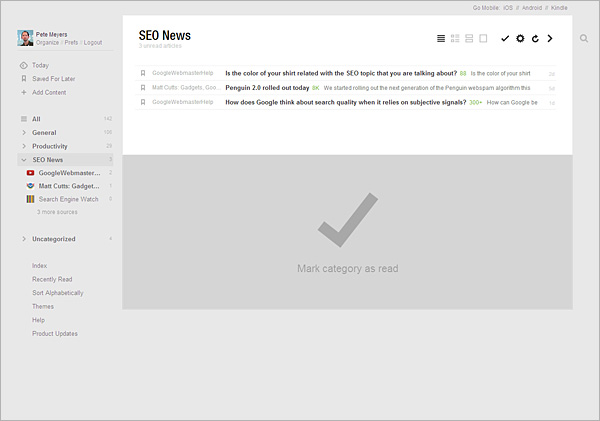Image resolution: width=600 pixels, height=421 pixels.
Task: Open the Today section
Action: pos(41,65)
